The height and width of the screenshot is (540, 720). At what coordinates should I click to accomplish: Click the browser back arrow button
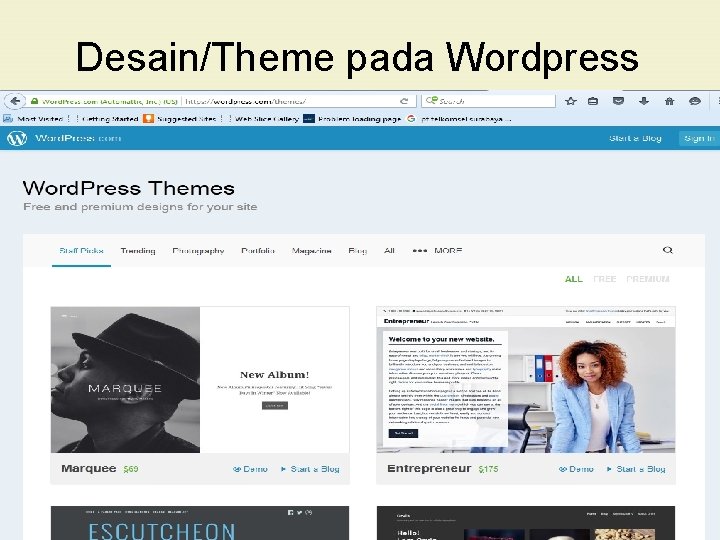[15, 101]
